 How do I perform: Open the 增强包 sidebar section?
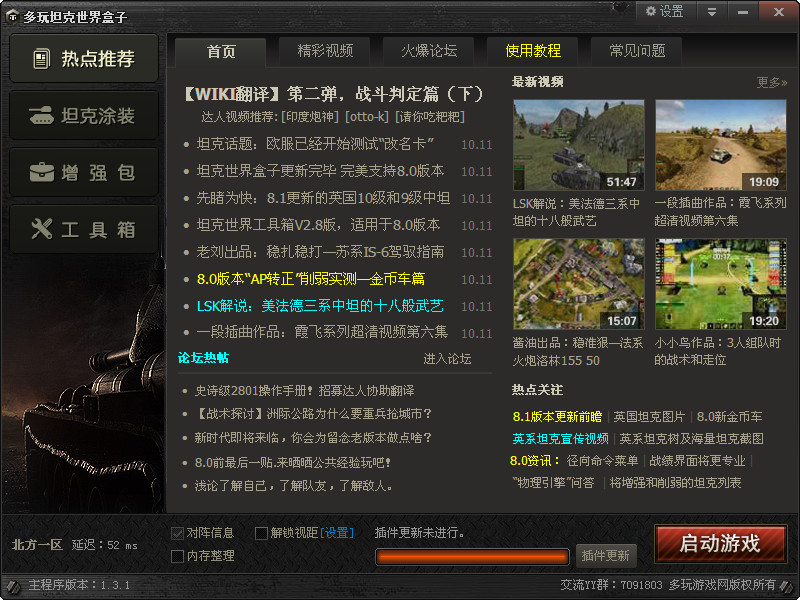coord(84,173)
